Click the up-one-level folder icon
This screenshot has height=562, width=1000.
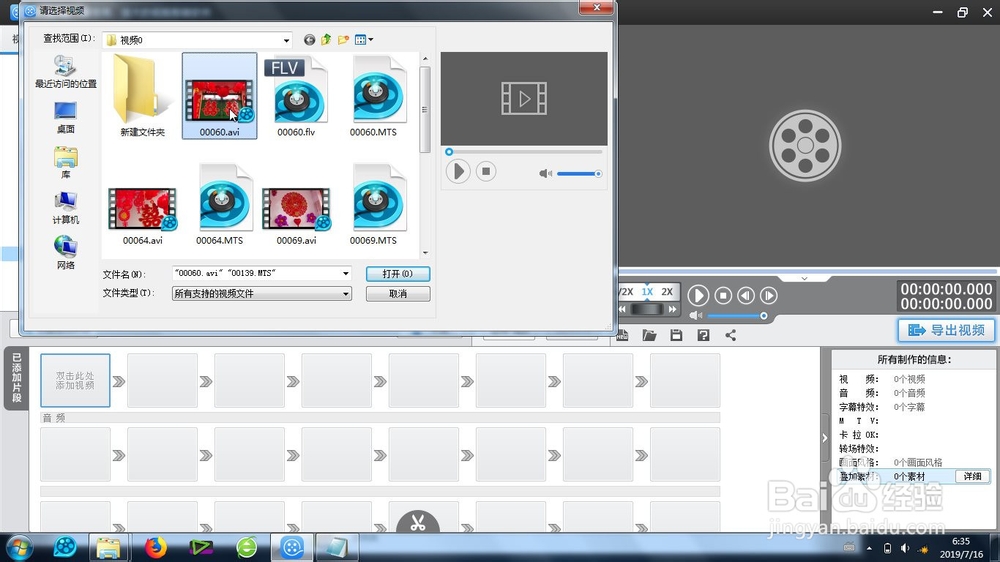326,40
